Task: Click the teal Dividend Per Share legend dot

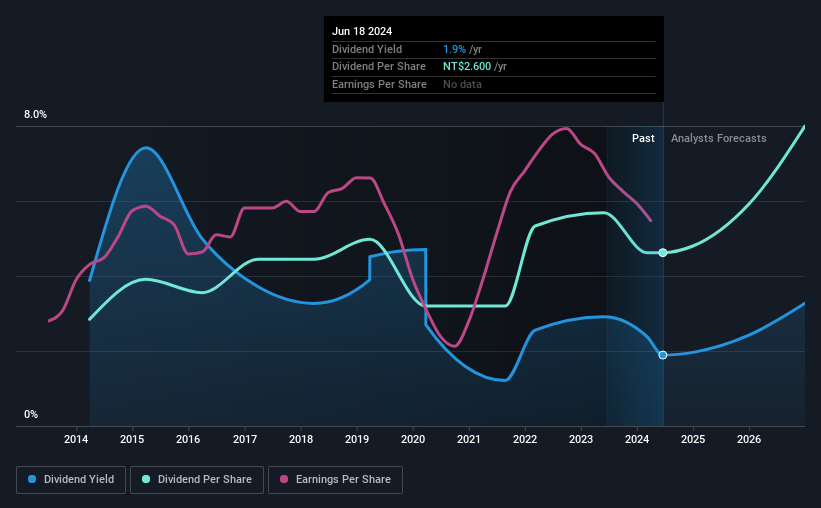Action: 146,479
